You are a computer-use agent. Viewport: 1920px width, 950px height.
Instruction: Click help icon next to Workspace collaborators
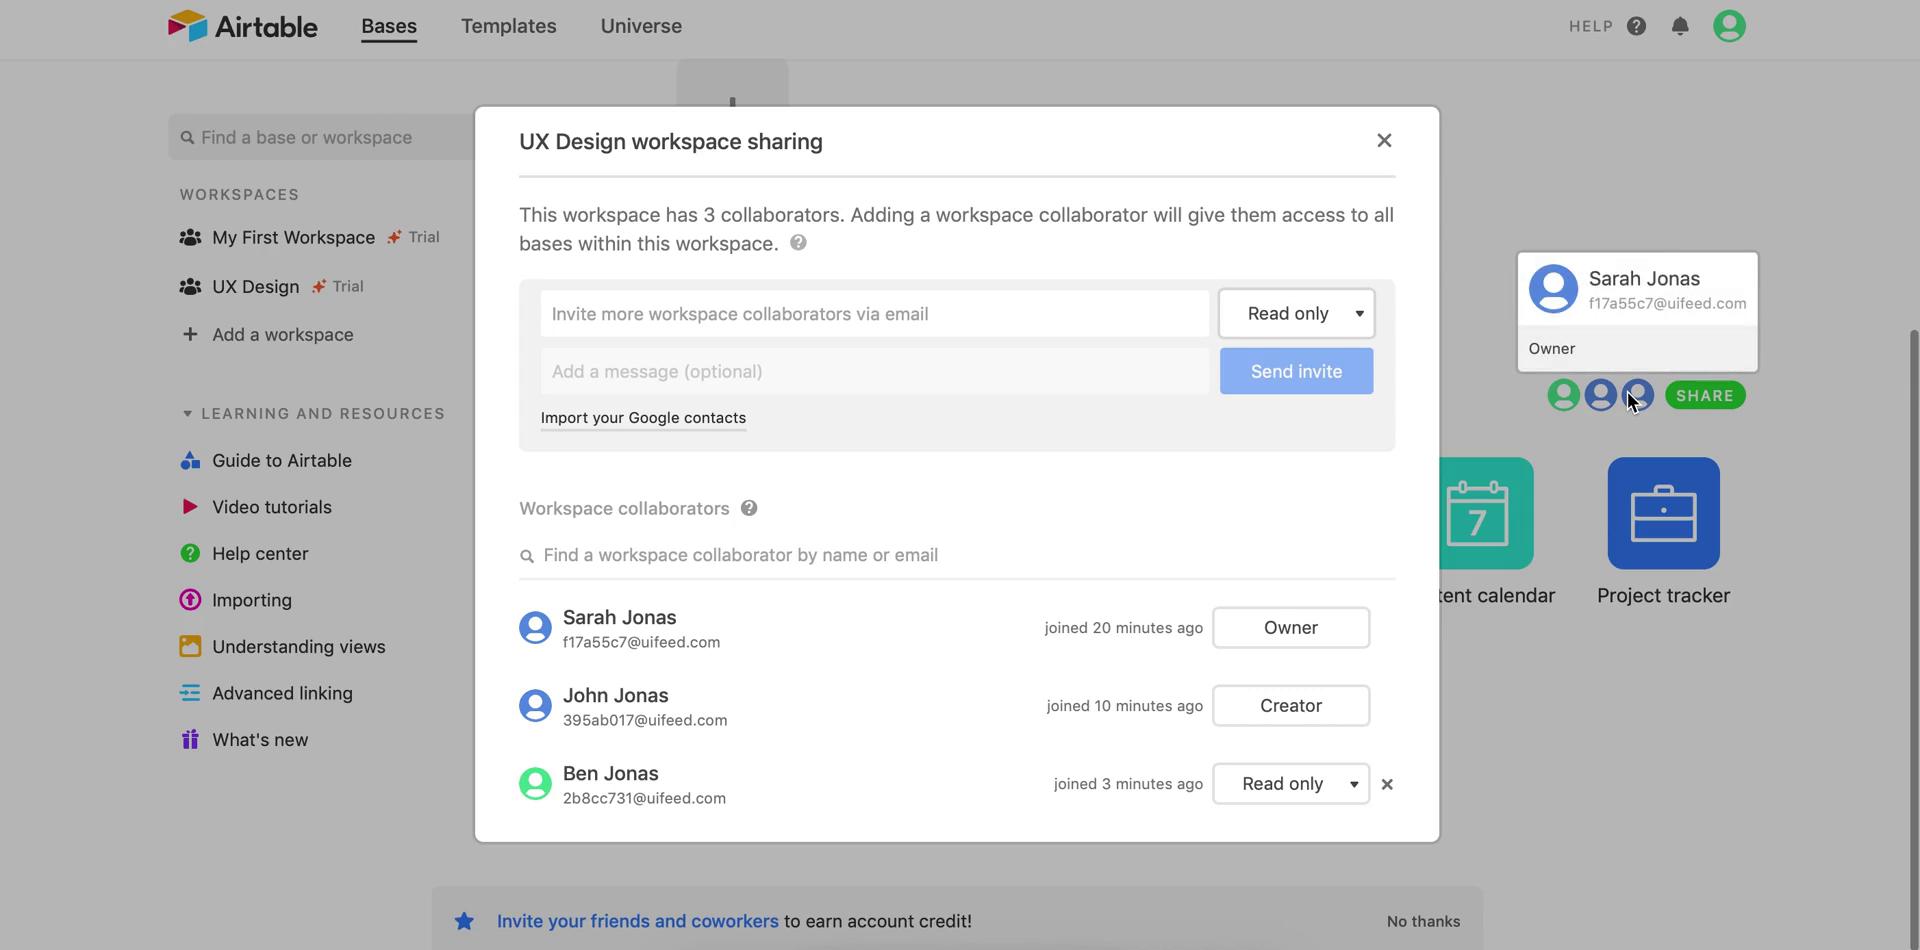pos(749,508)
